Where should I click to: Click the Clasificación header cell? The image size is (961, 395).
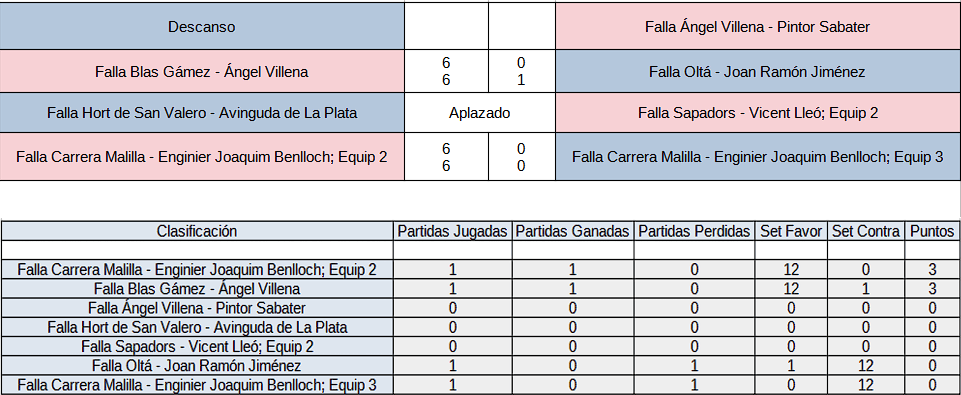tap(197, 231)
